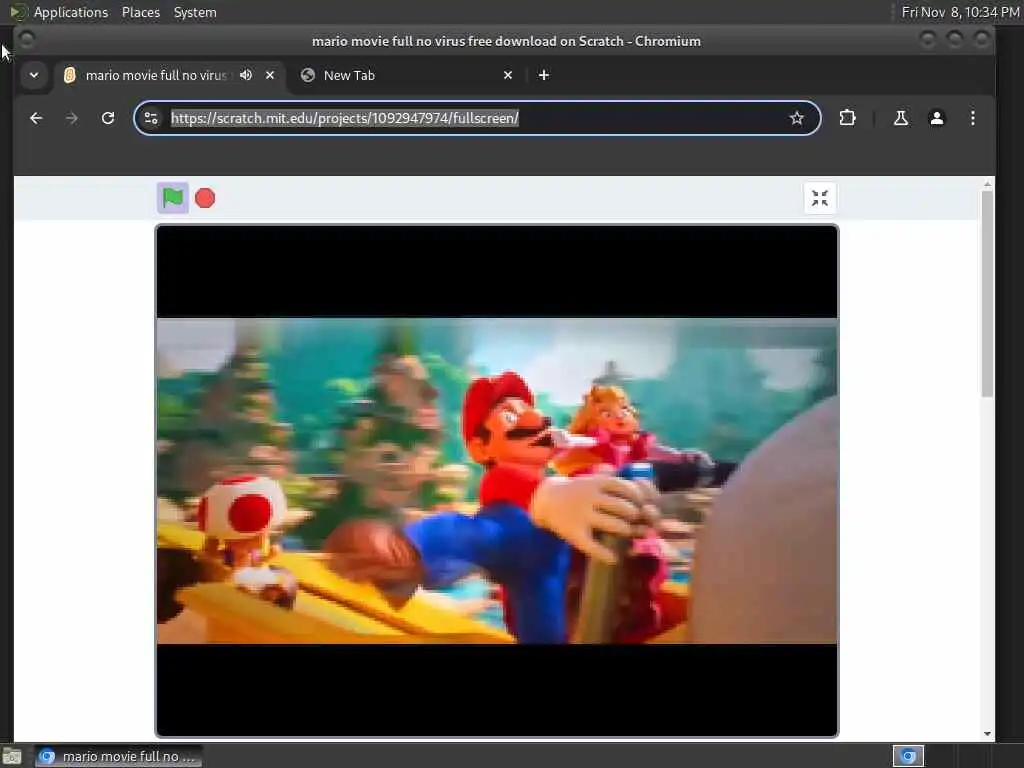1024x768 pixels.
Task: Click the workspace switcher in bottom panel
Action: click(908, 756)
